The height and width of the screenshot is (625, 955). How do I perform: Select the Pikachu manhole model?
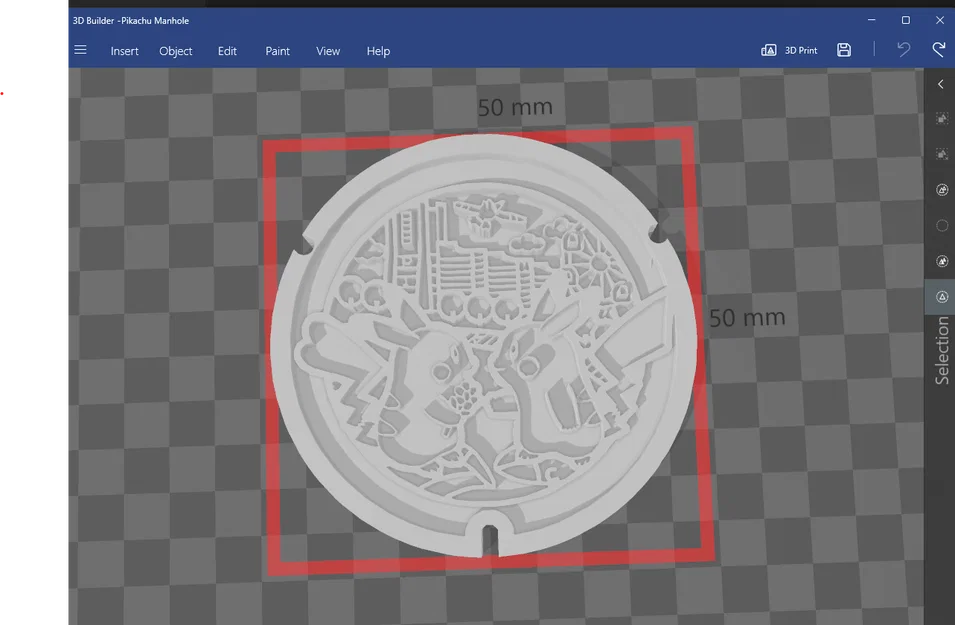coord(484,345)
